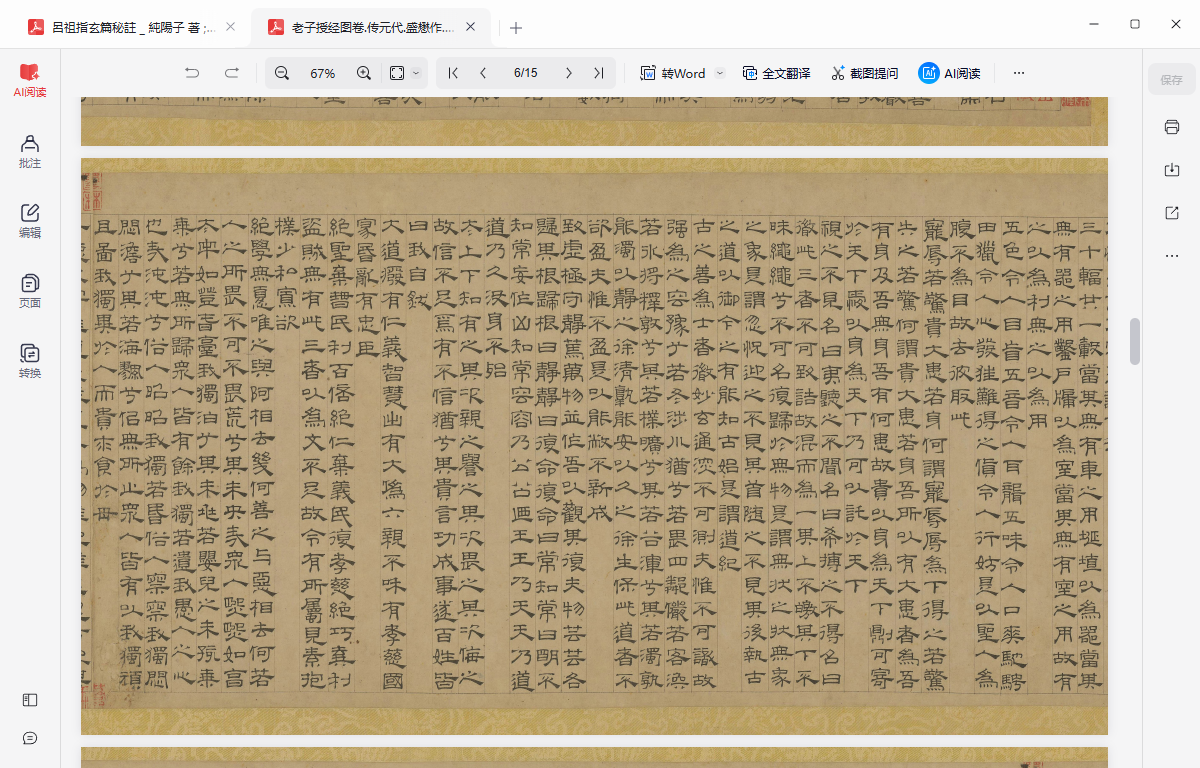The image size is (1200, 768).
Task: Go to the next page
Action: (568, 73)
